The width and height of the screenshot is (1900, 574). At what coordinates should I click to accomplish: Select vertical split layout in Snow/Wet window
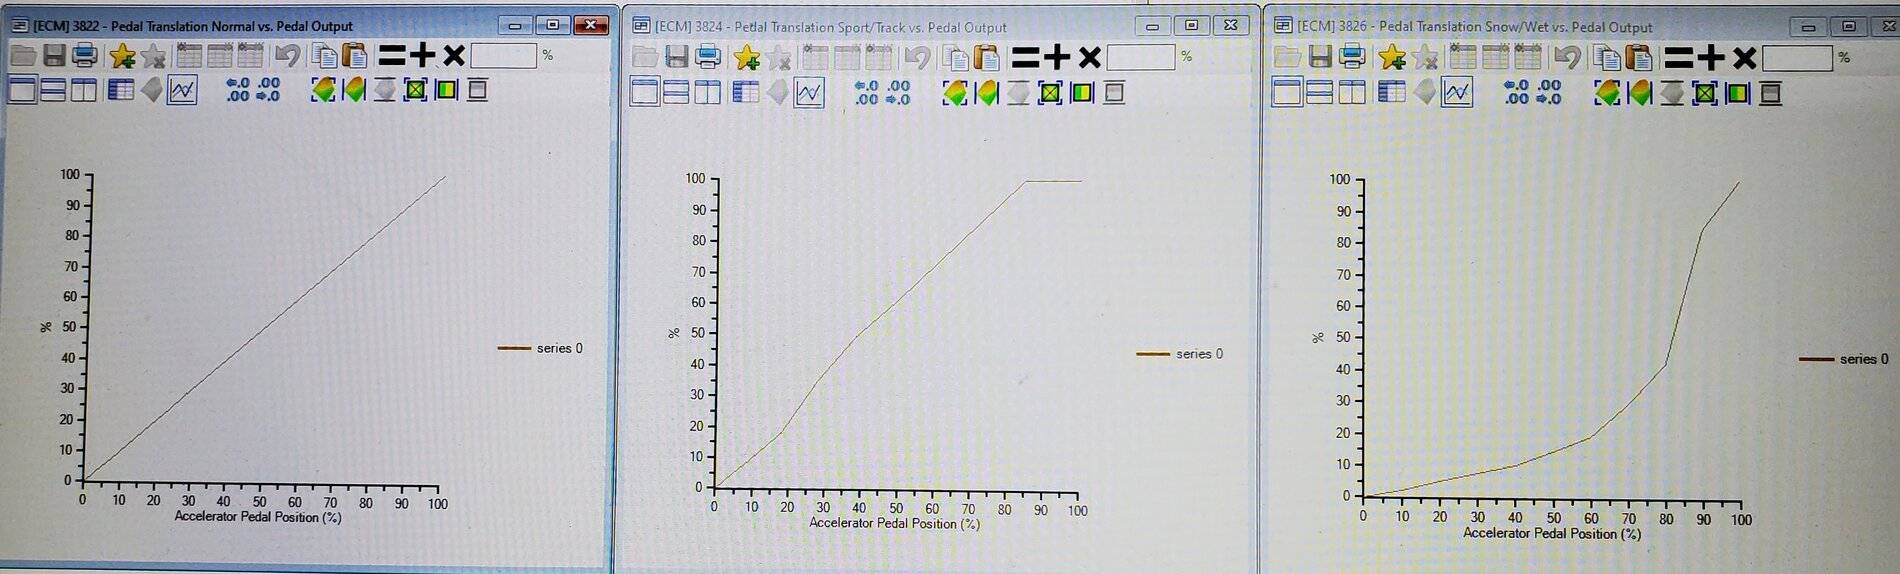click(1352, 93)
